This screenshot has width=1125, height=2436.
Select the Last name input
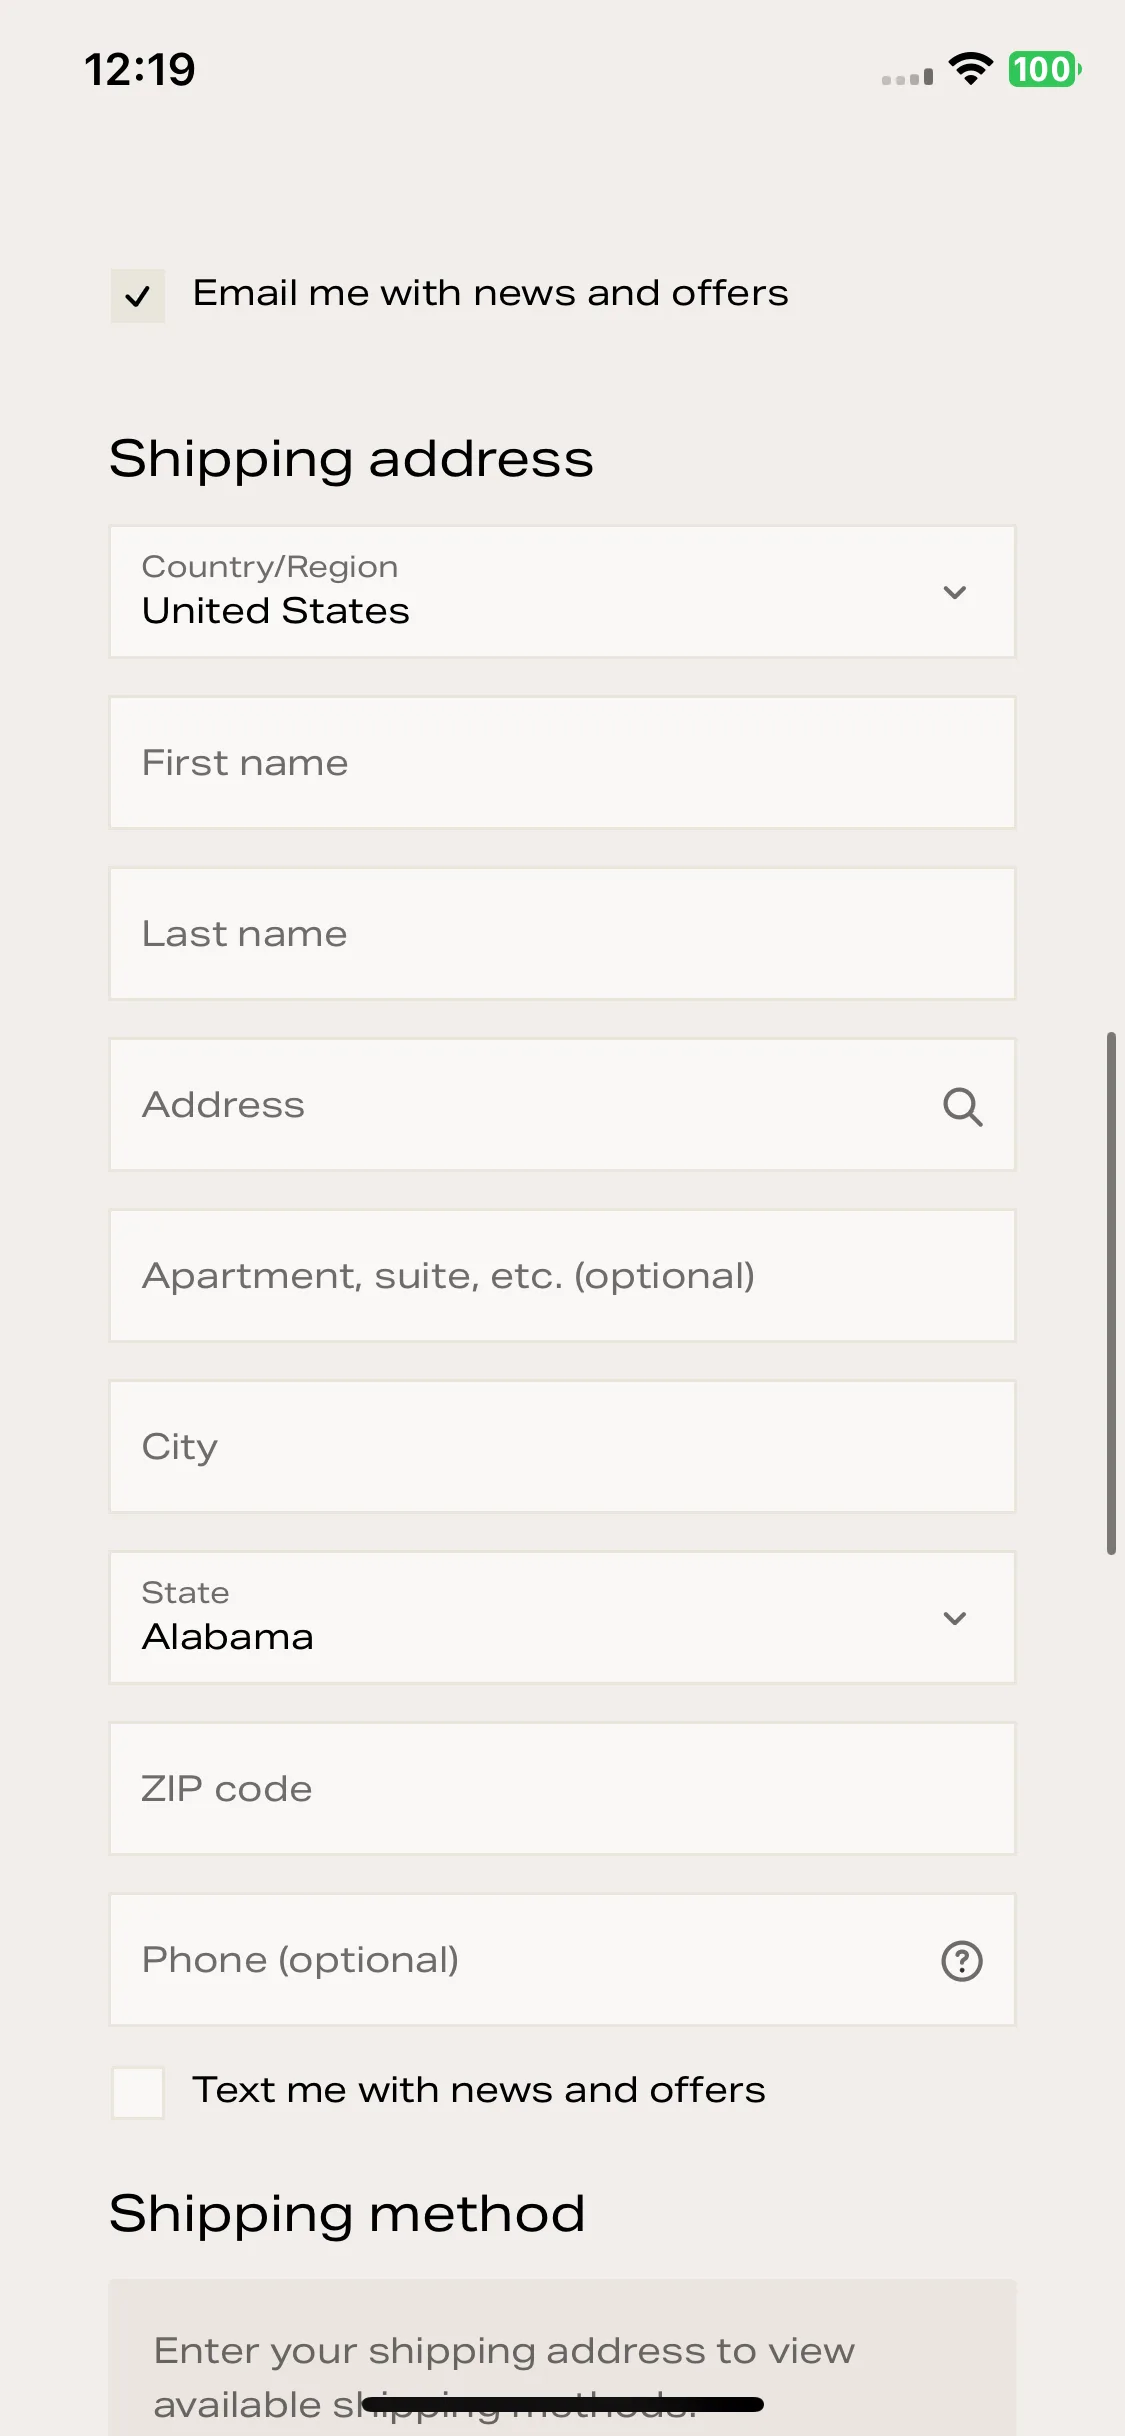(x=562, y=934)
